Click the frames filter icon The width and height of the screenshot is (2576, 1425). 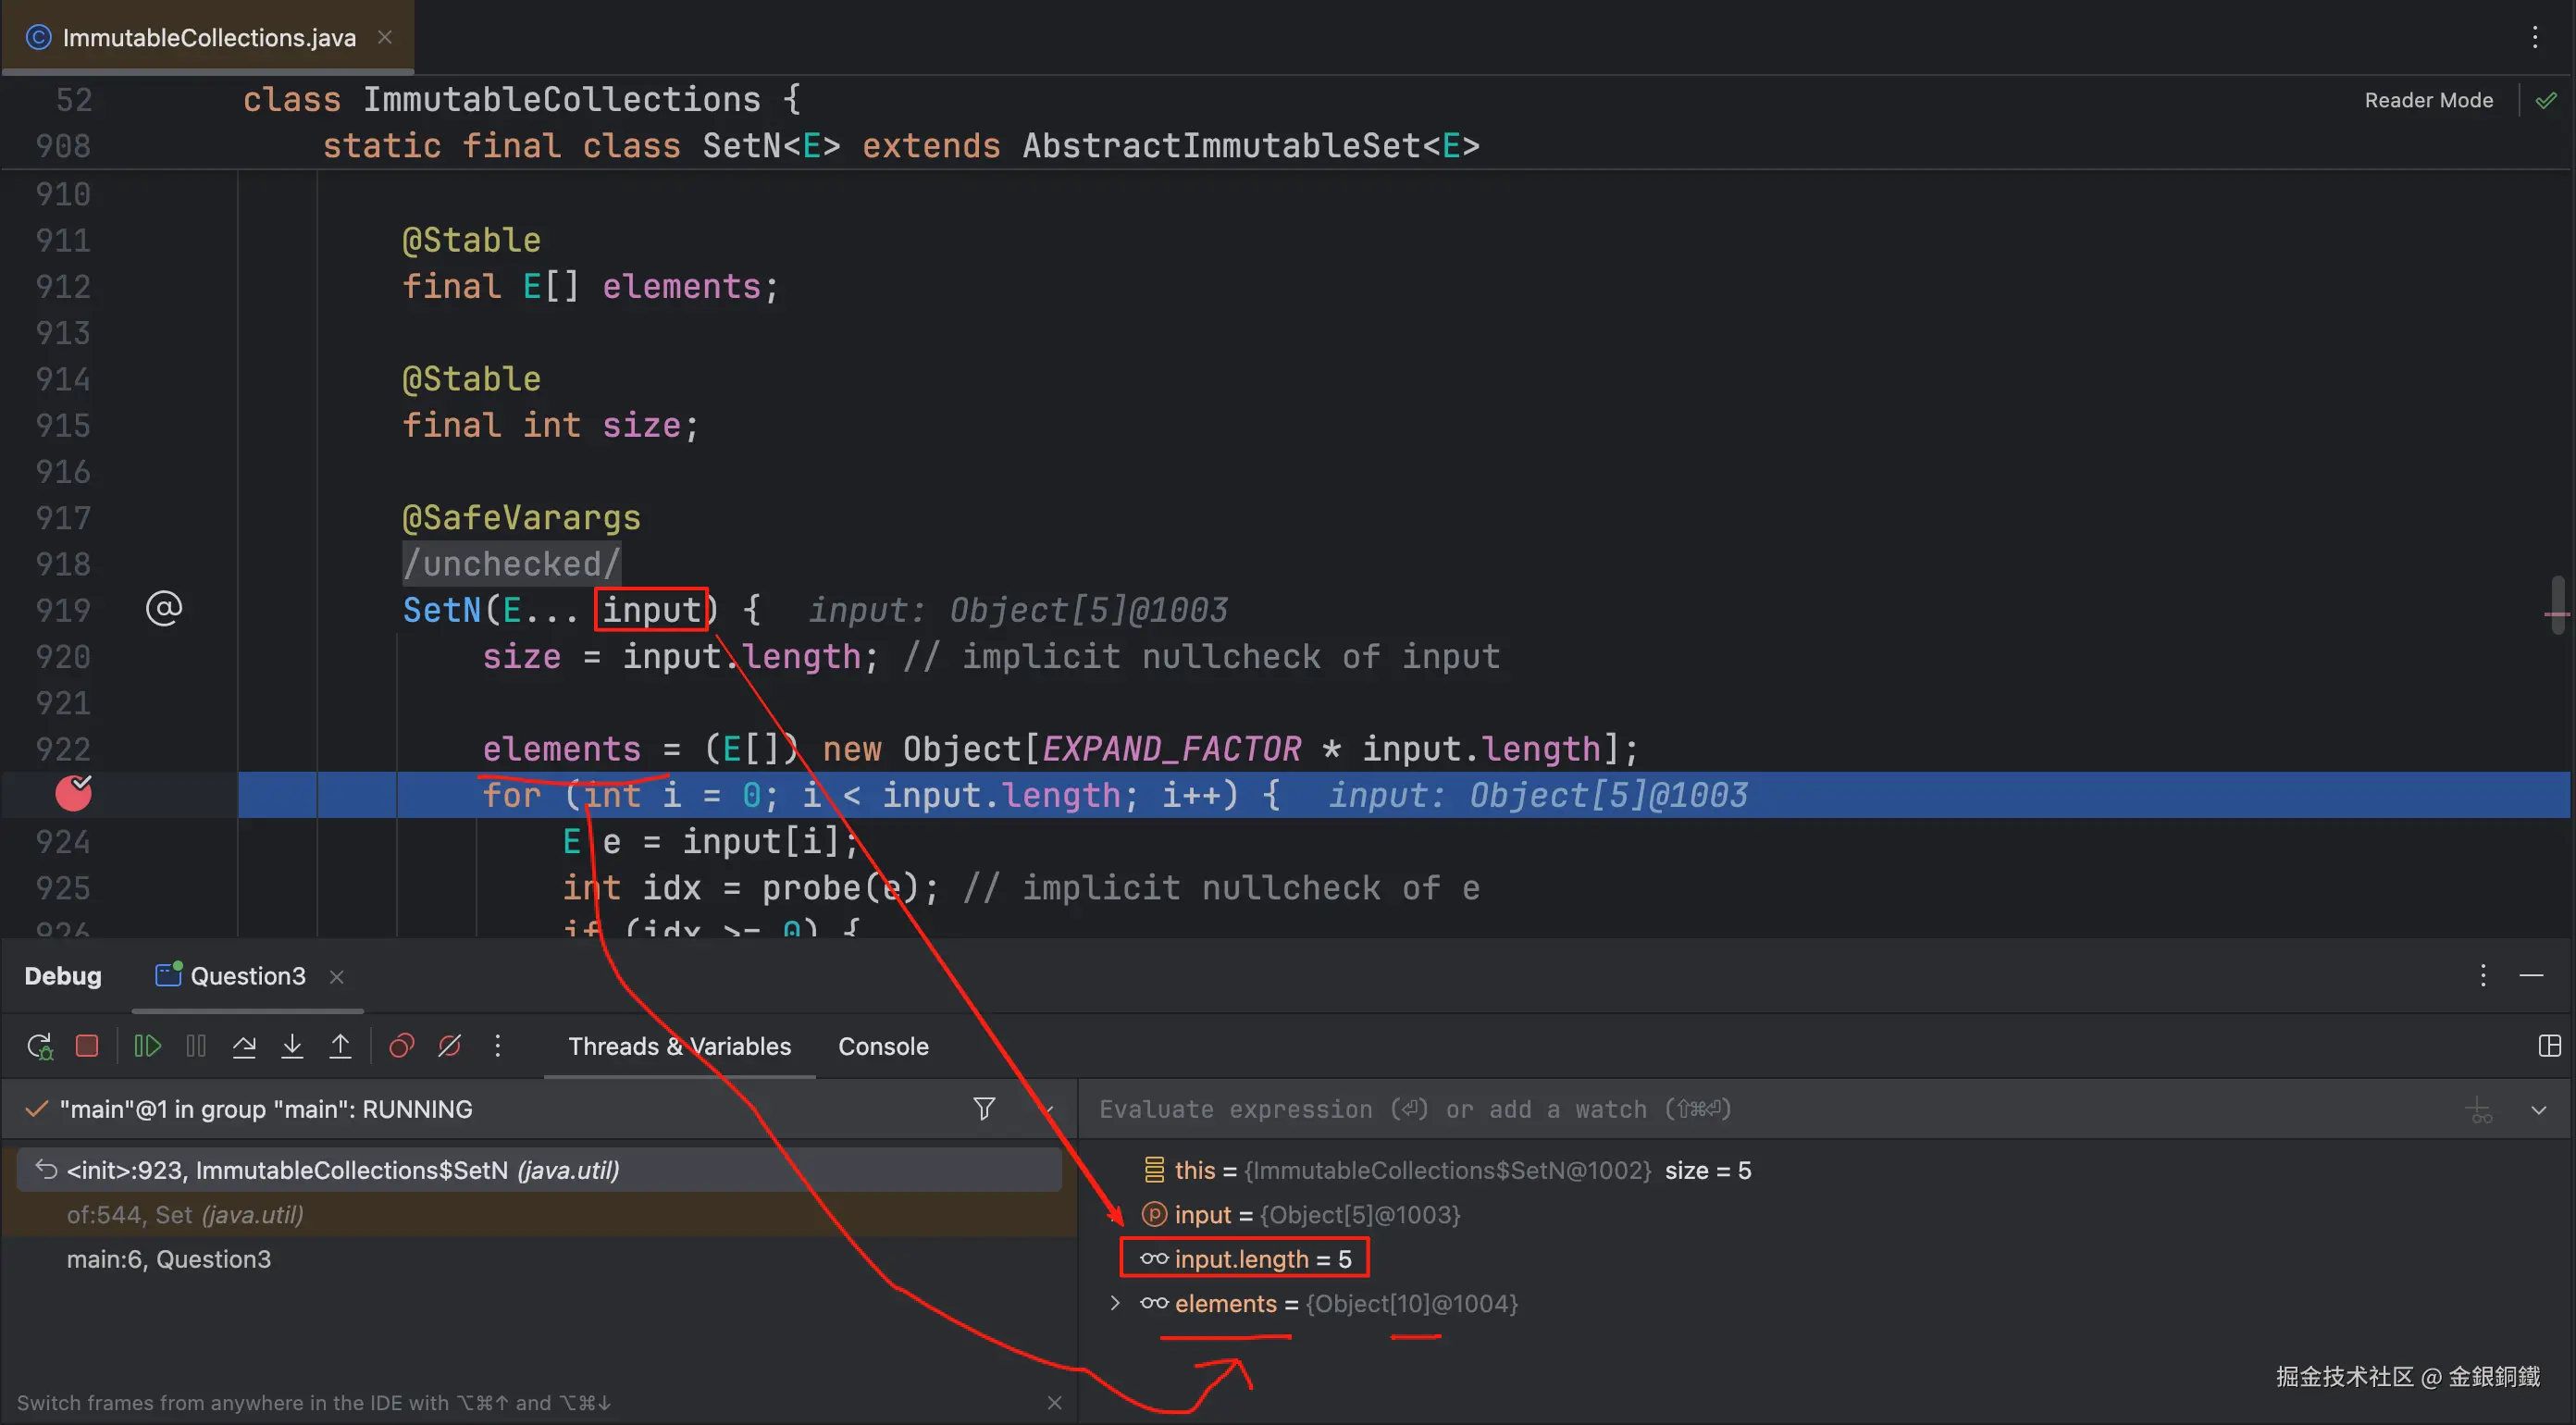point(984,1109)
